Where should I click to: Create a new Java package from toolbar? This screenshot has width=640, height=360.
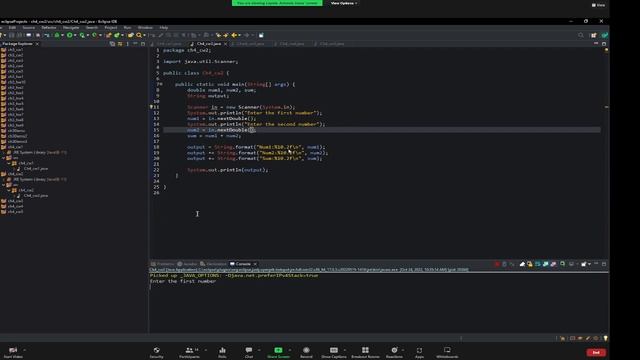coord(108,35)
